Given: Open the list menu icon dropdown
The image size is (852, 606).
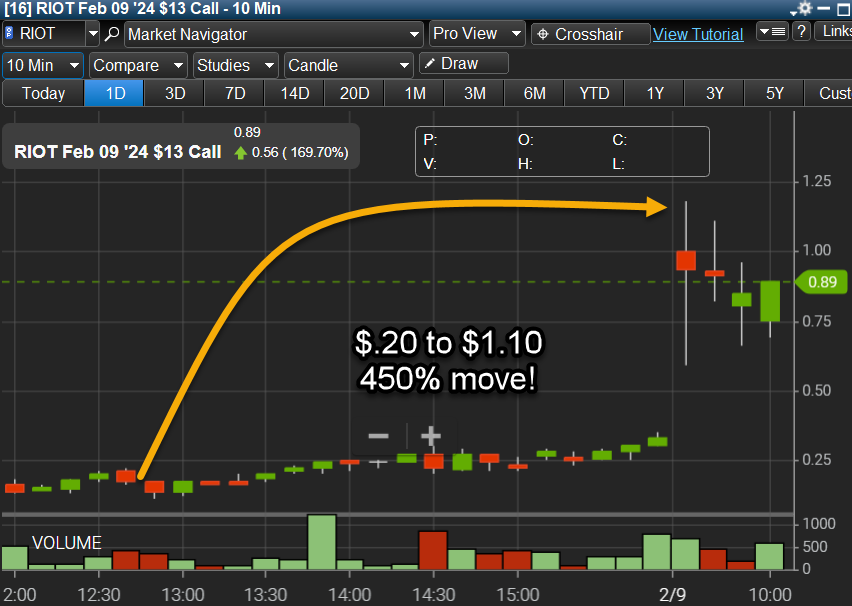Looking at the screenshot, I should coord(772,32).
